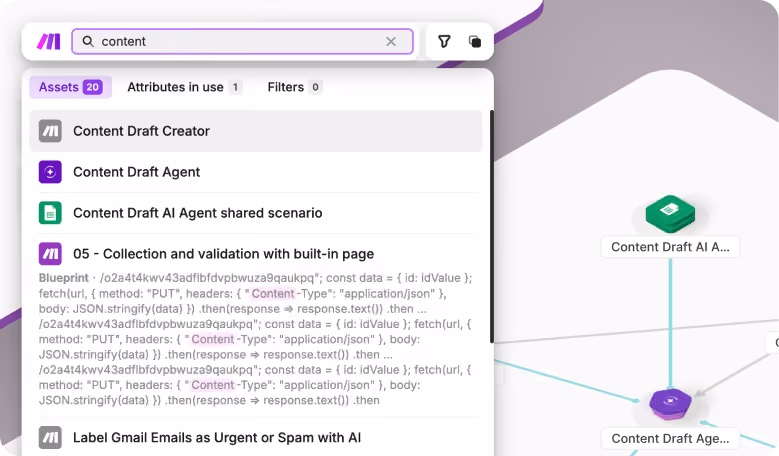This screenshot has width=779, height=456.
Task: Open Content Draft AI Agent shared scenario
Action: pos(256,213)
